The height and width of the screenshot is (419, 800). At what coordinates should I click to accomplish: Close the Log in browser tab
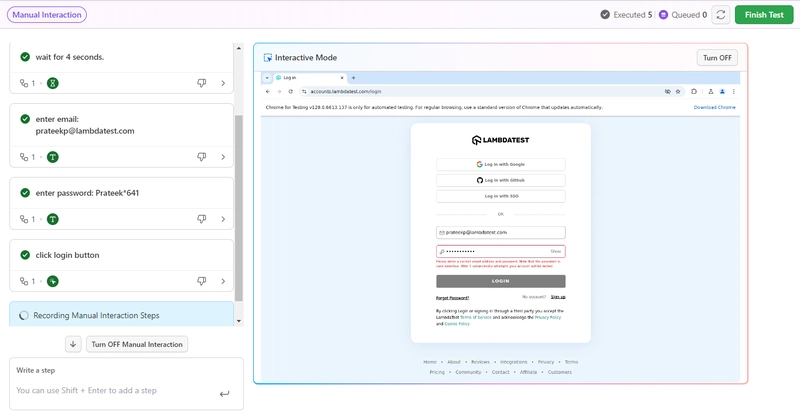coord(342,78)
